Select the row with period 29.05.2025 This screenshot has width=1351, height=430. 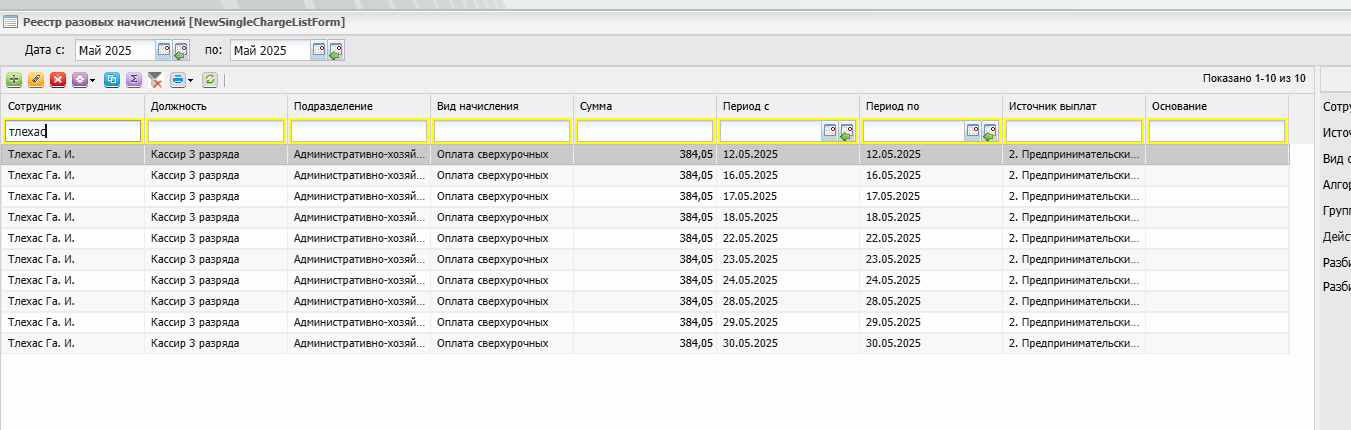645,322
